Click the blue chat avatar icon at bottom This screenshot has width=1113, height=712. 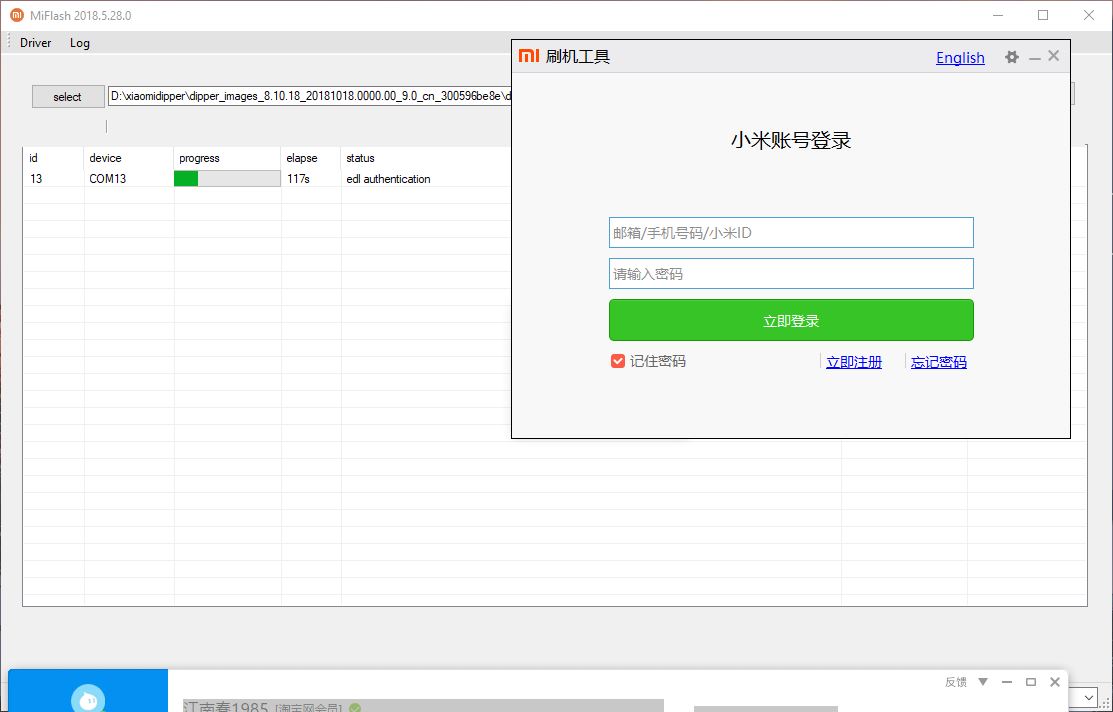[88, 699]
